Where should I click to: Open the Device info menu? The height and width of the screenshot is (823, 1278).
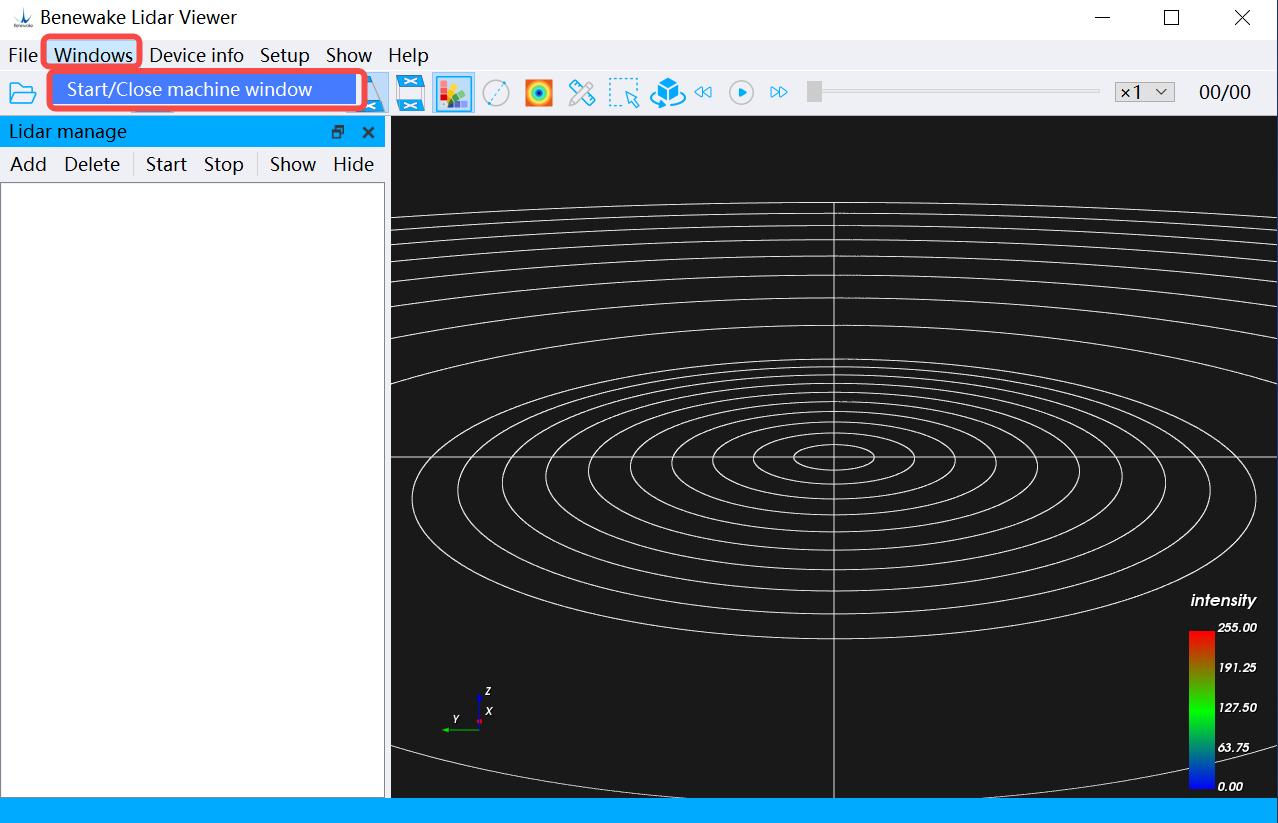click(x=196, y=55)
